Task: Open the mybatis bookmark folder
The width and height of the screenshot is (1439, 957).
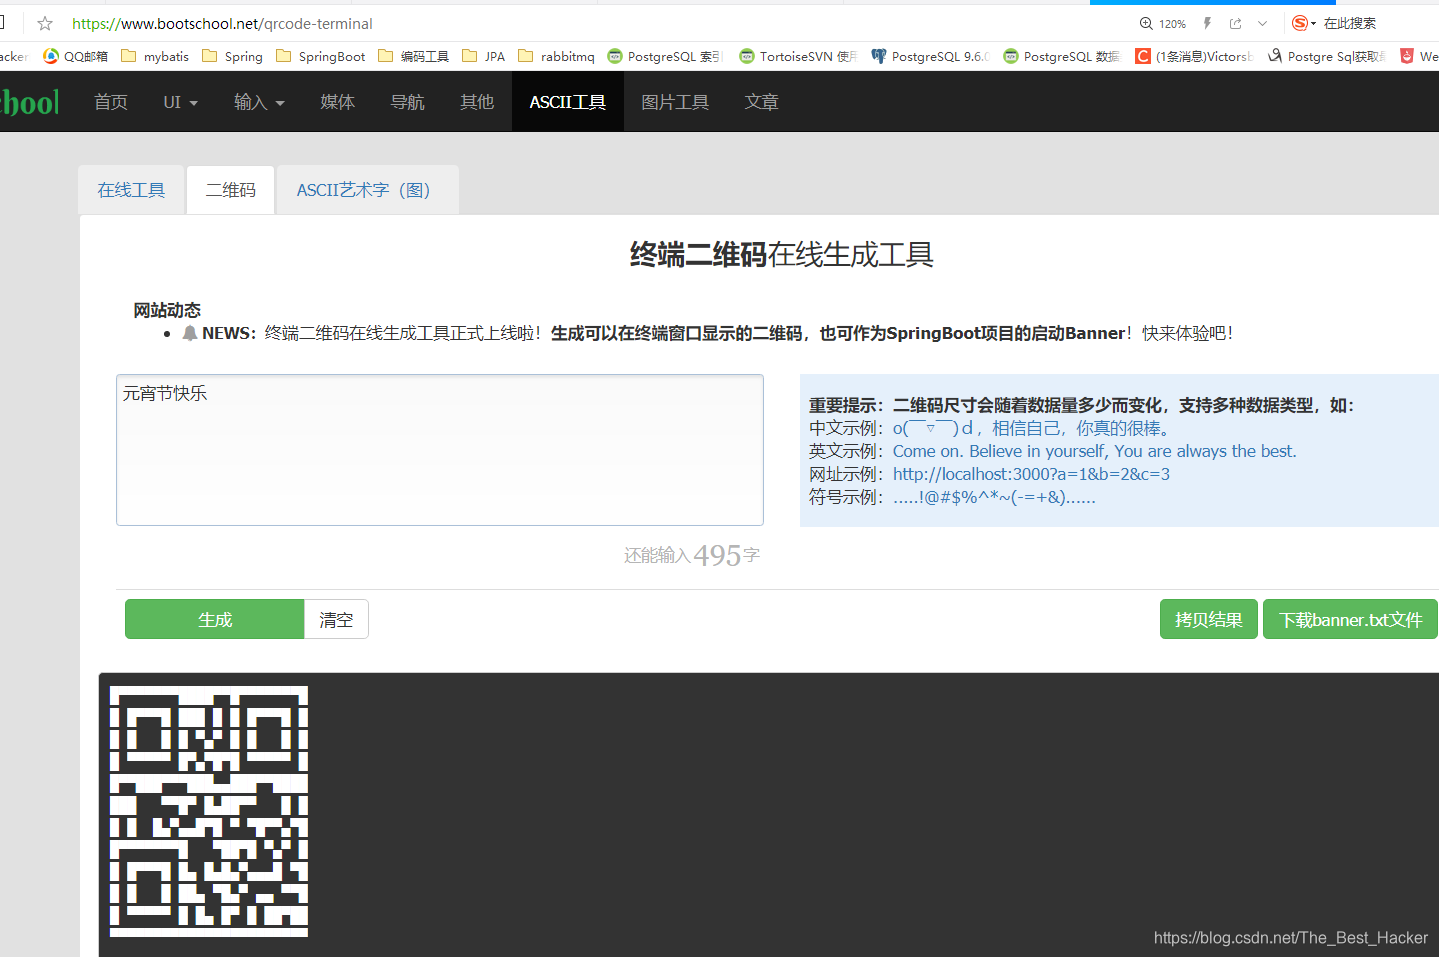Action: pyautogui.click(x=155, y=56)
